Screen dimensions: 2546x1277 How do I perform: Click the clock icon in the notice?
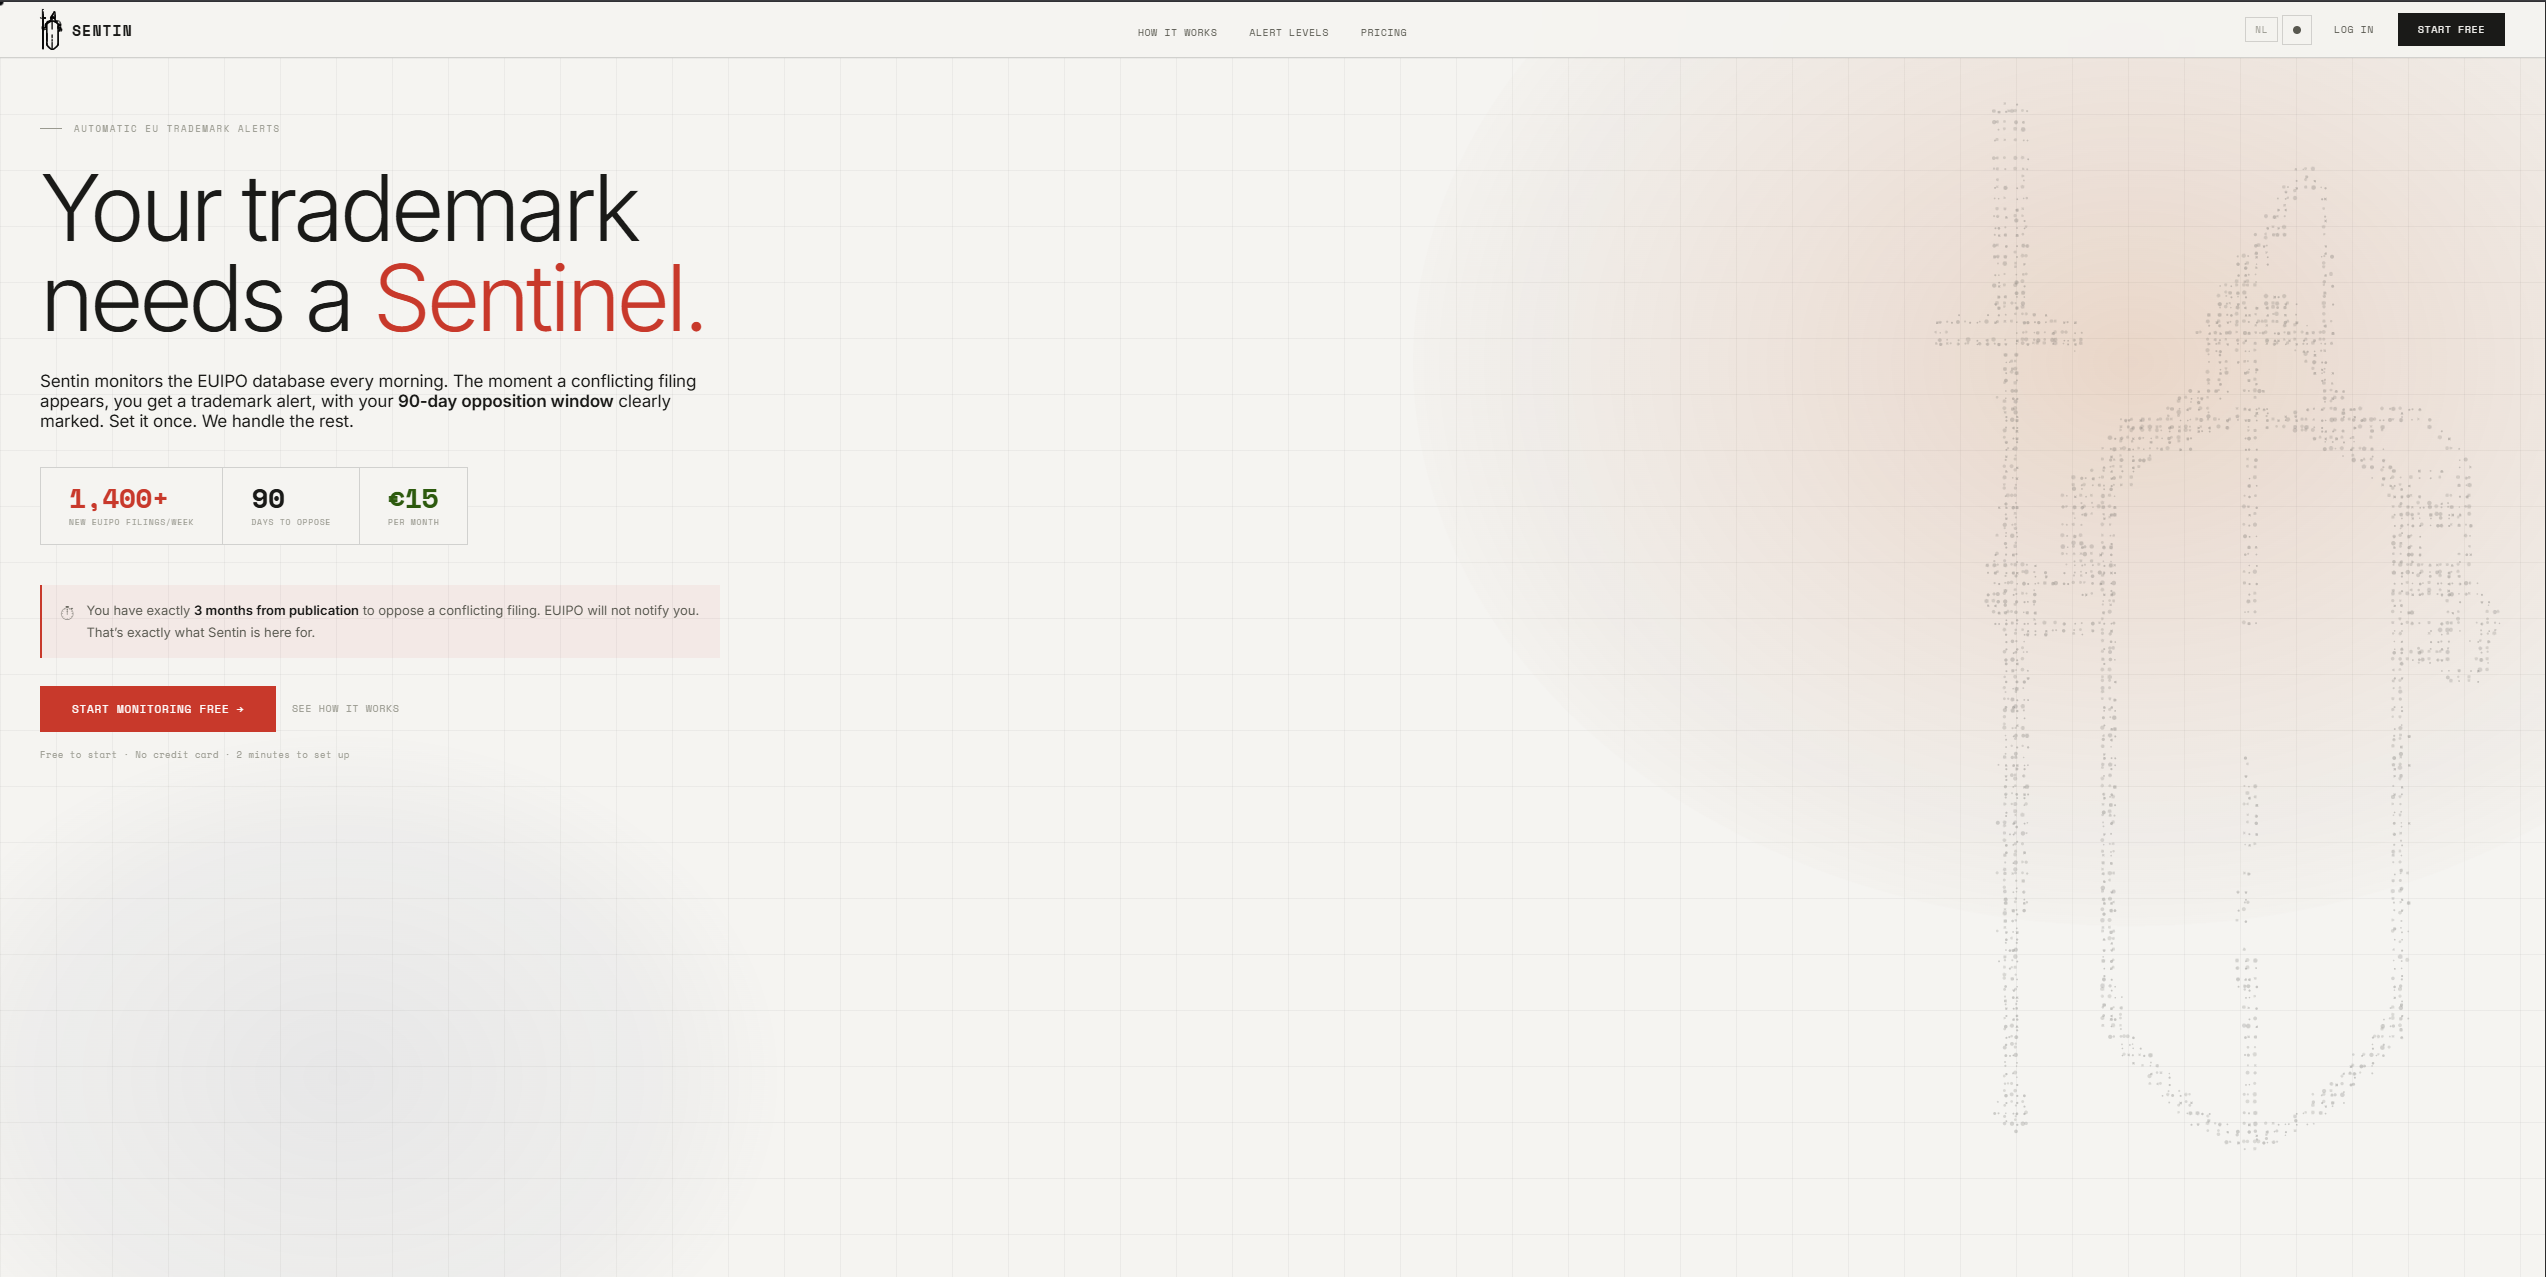(x=67, y=613)
